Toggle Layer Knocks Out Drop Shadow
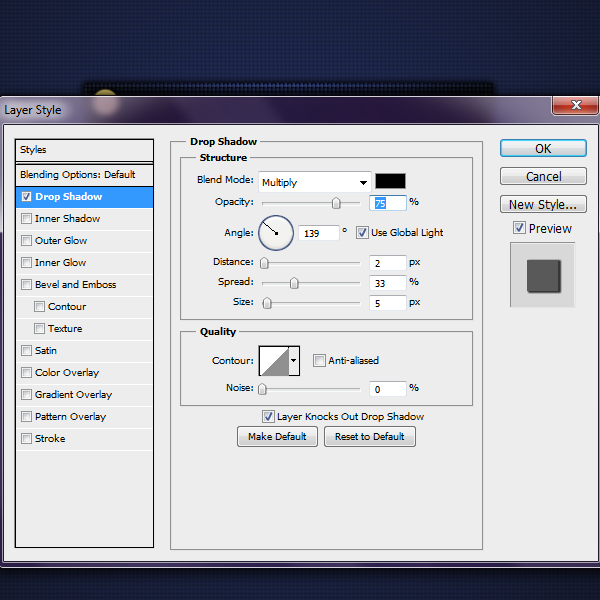The image size is (600, 600). [x=268, y=416]
